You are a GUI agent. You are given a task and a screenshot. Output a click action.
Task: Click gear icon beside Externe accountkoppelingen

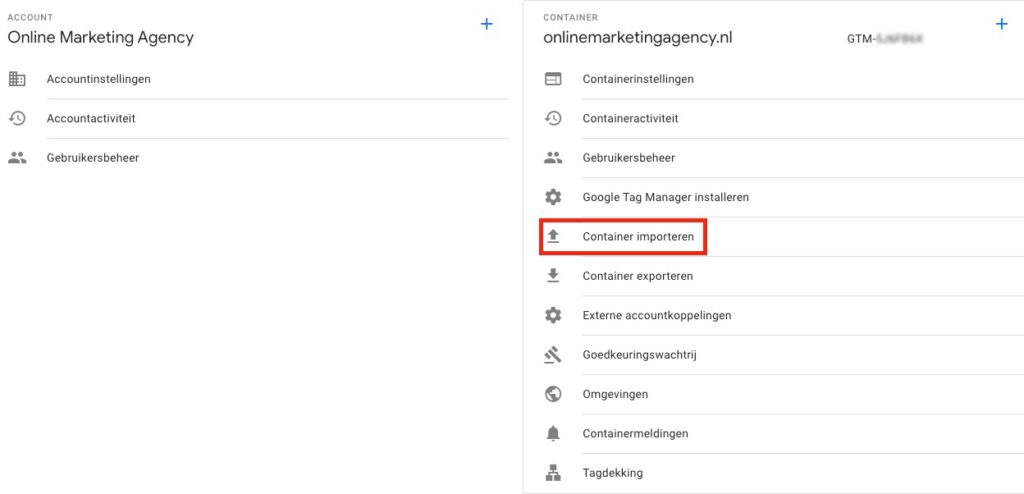[553, 315]
